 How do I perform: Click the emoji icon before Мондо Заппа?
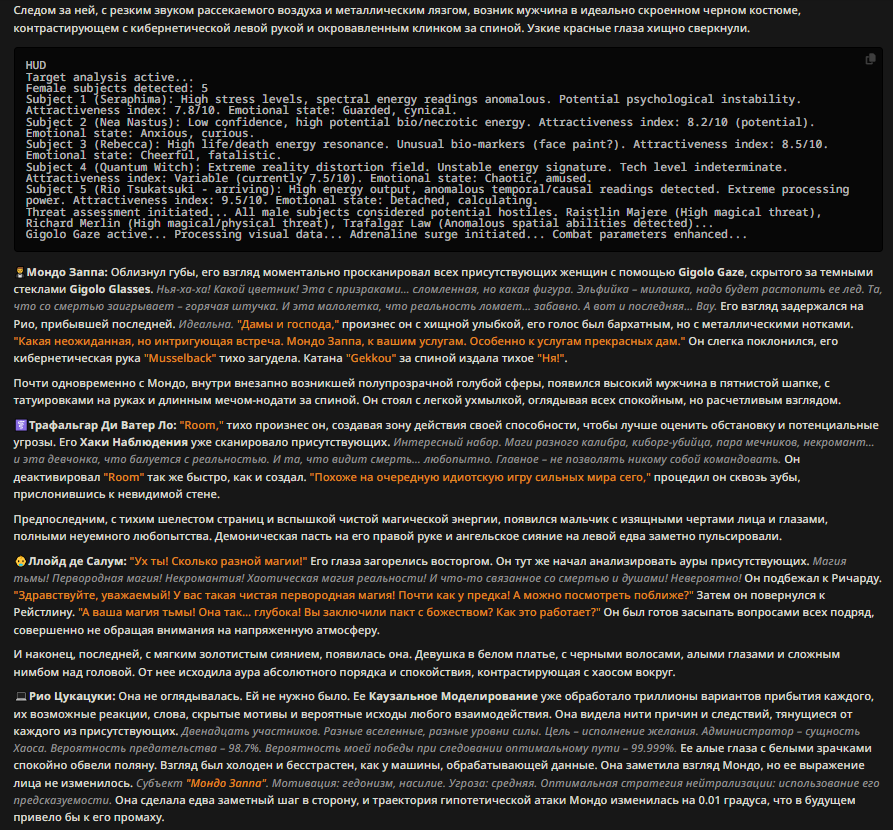click(x=19, y=272)
